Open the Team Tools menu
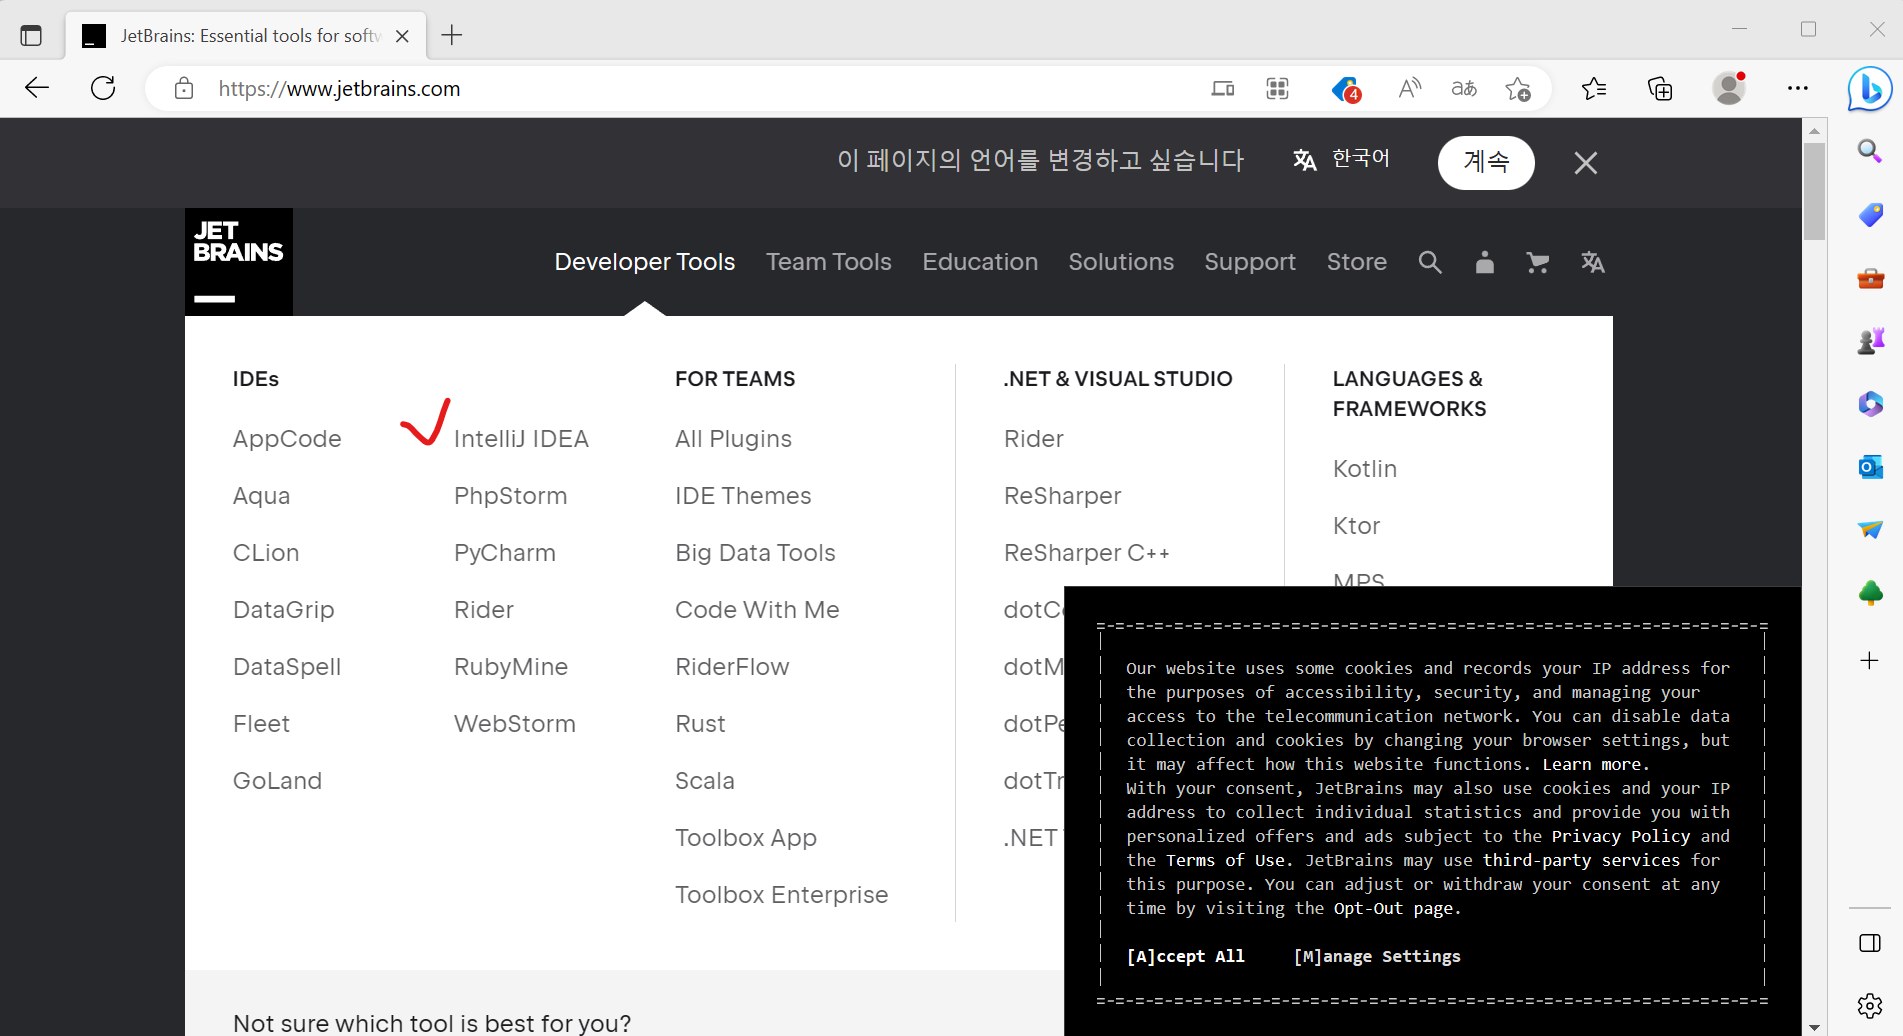 (x=829, y=262)
